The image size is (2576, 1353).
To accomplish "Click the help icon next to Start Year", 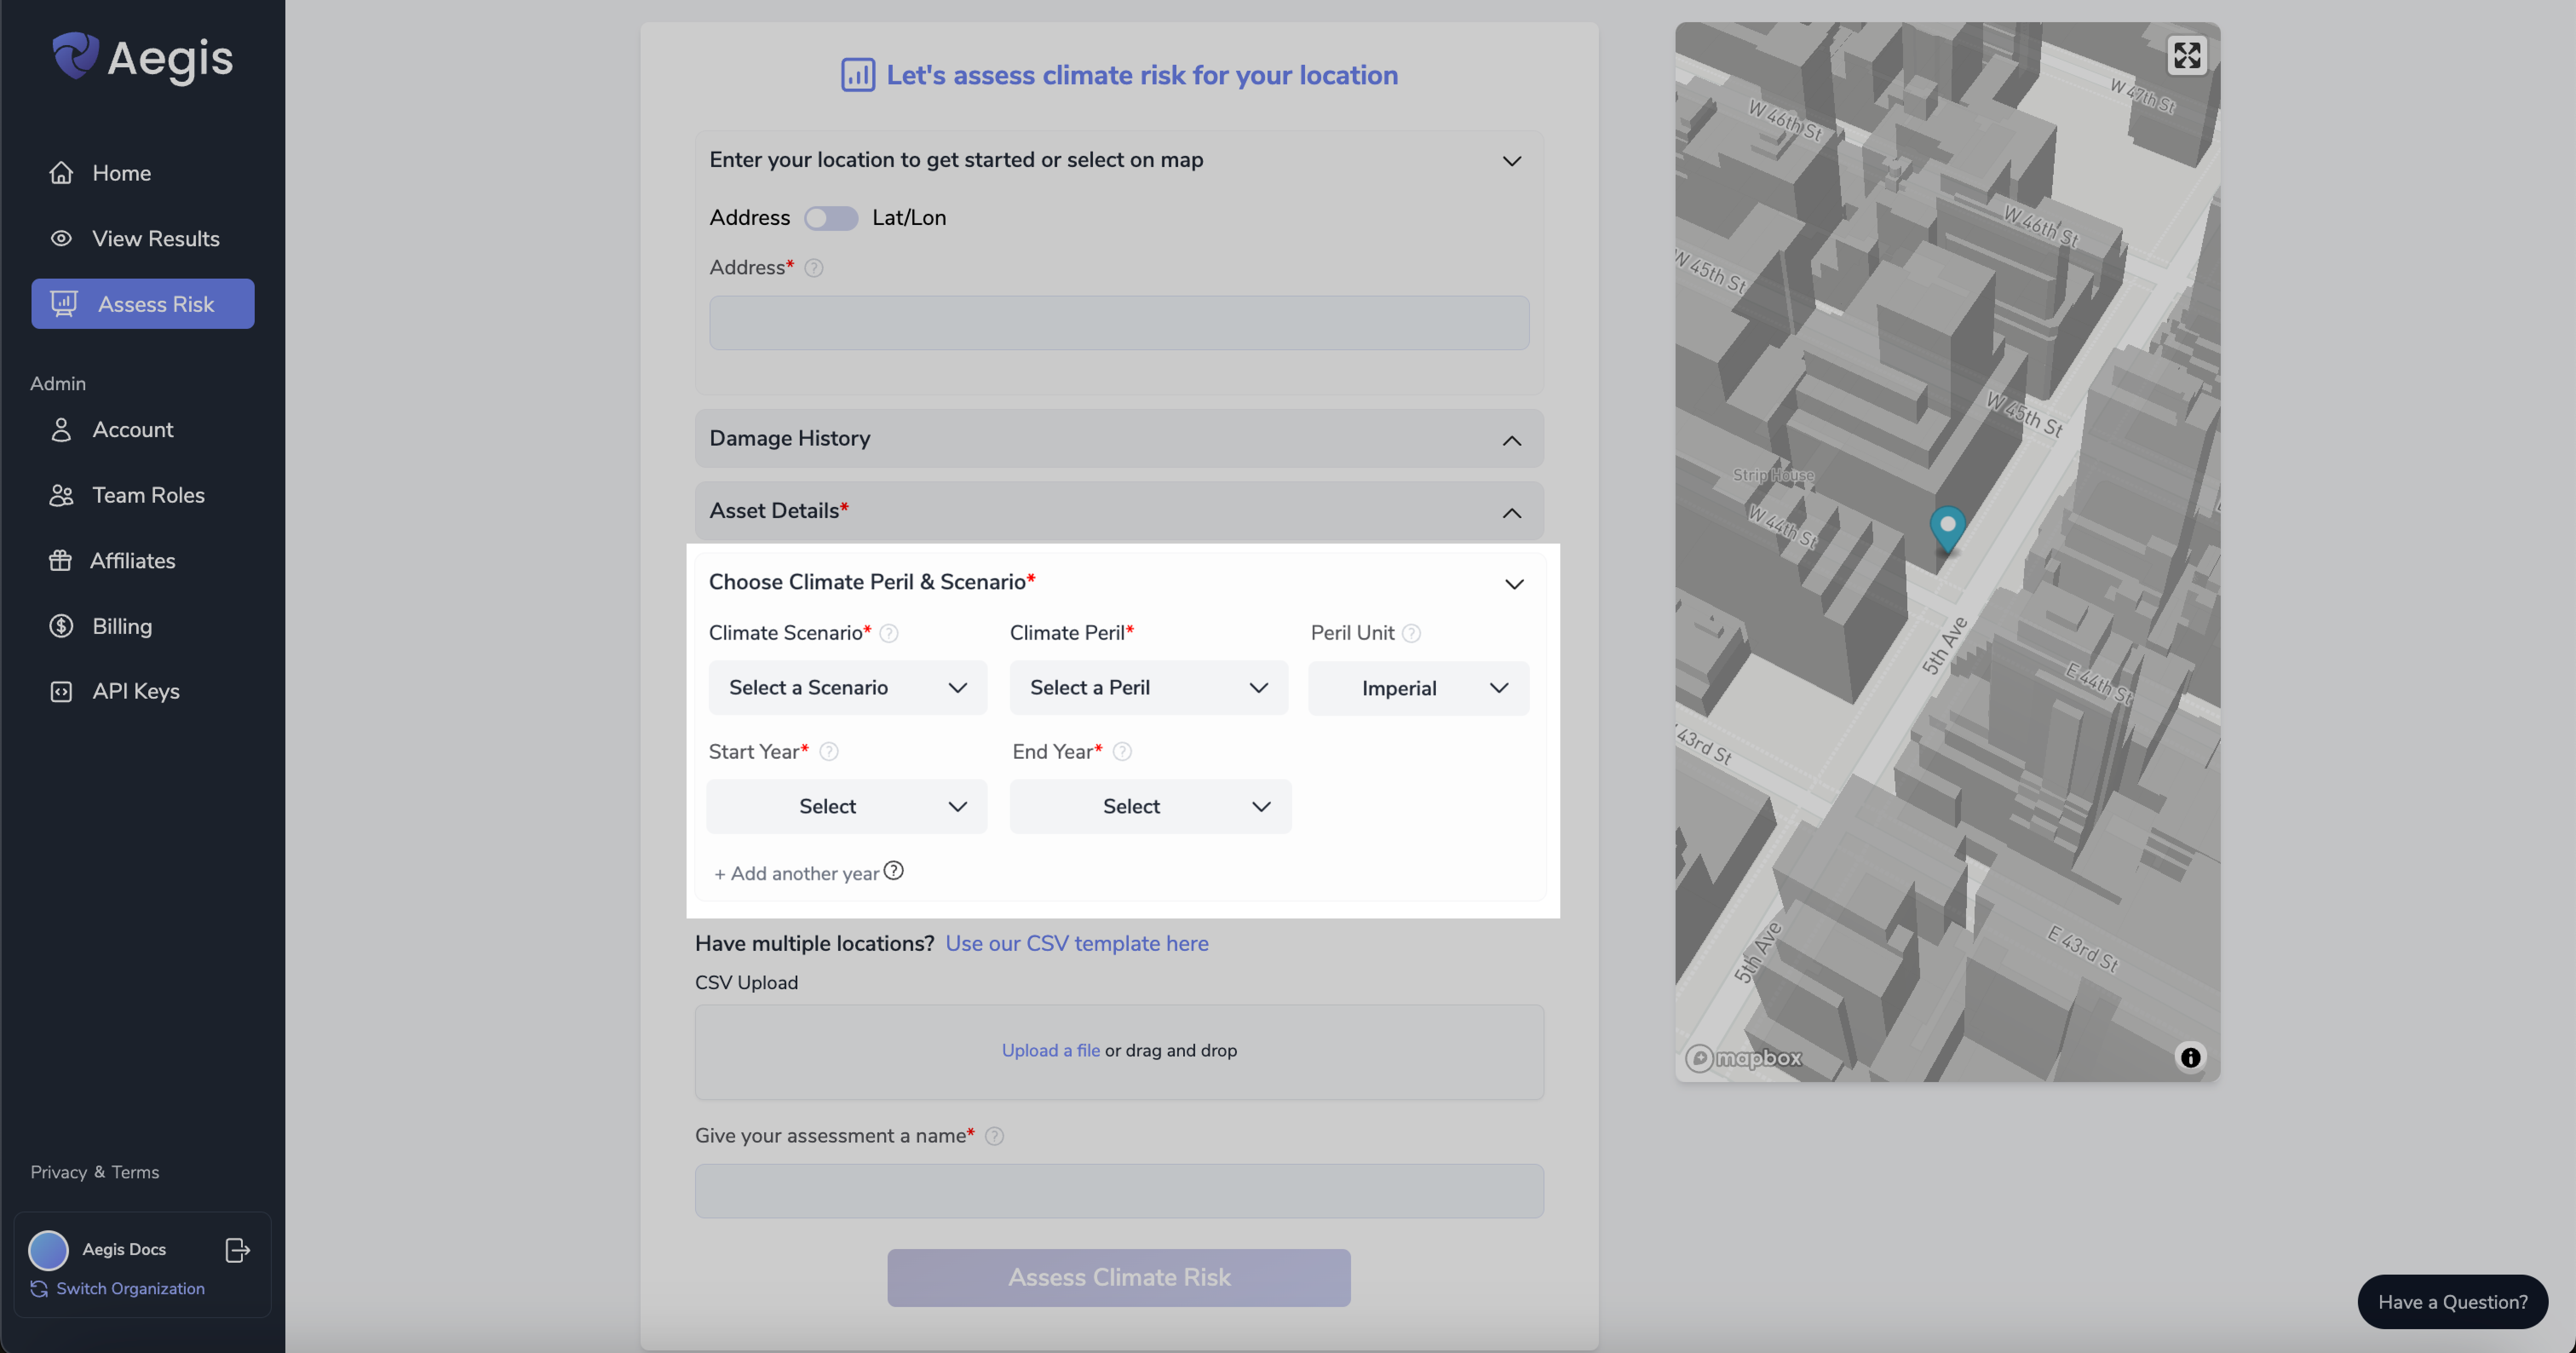I will point(828,752).
